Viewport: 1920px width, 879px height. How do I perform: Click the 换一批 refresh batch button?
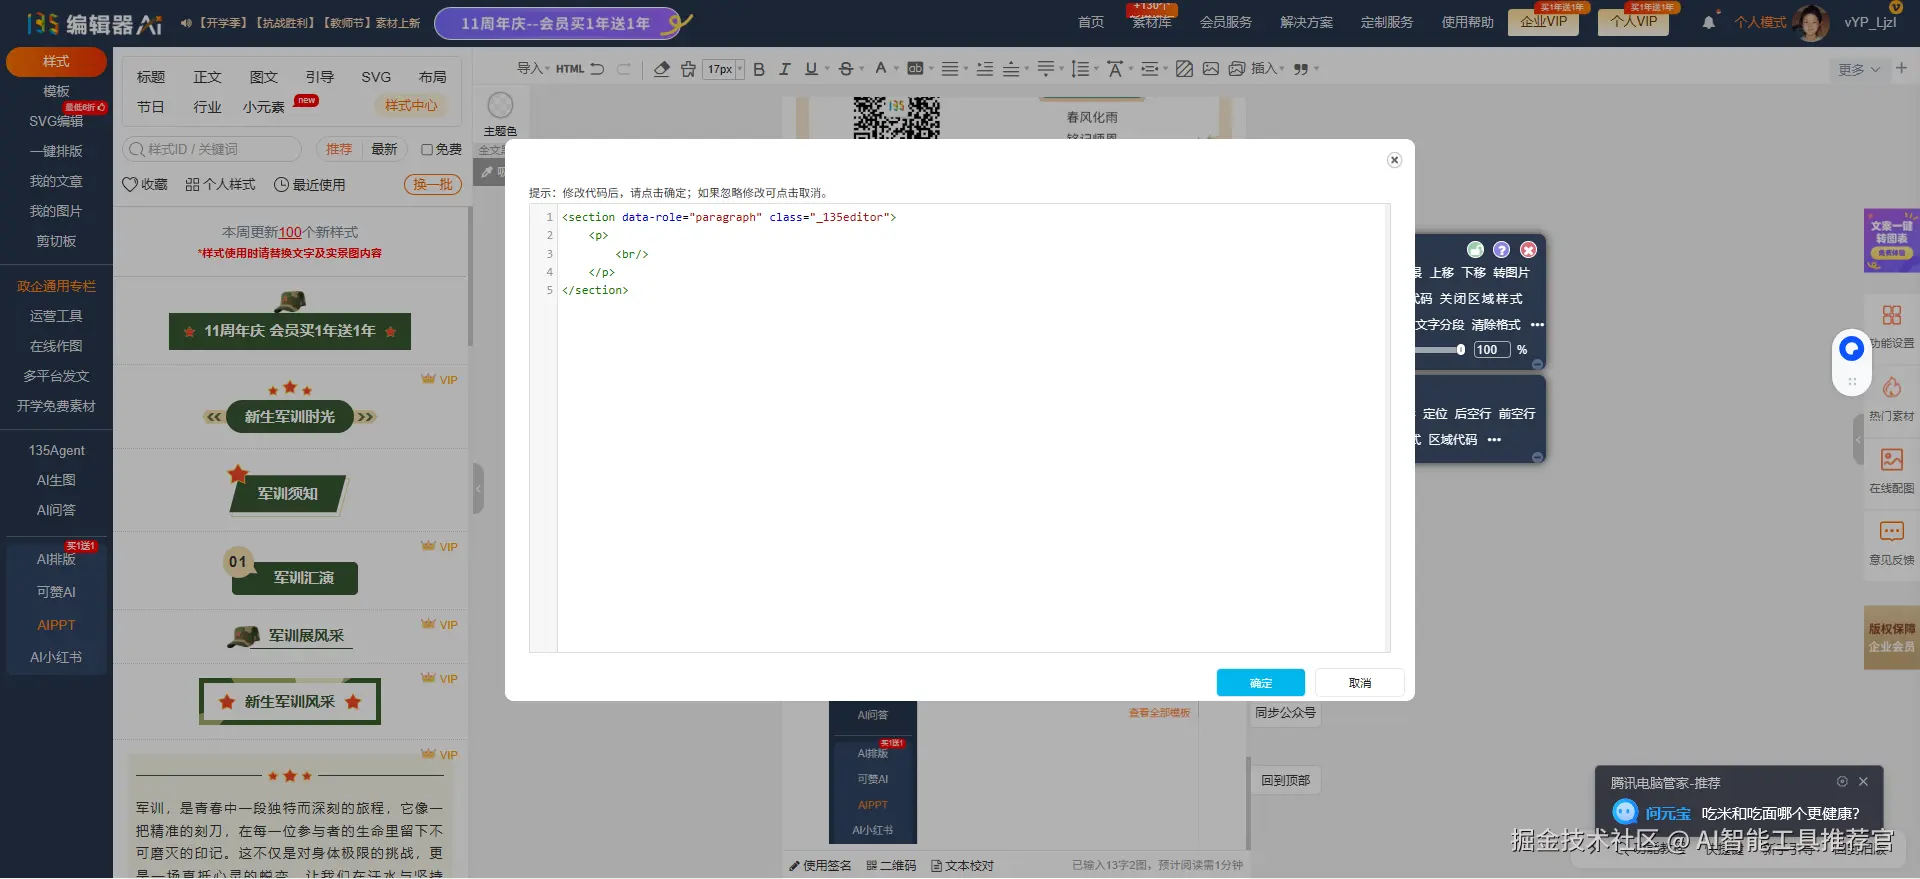(433, 184)
